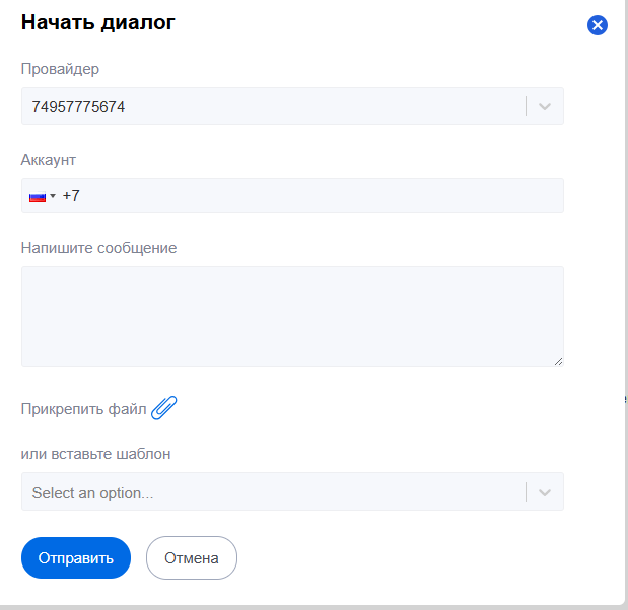Click inside the message text area
The height and width of the screenshot is (610, 628).
291,316
